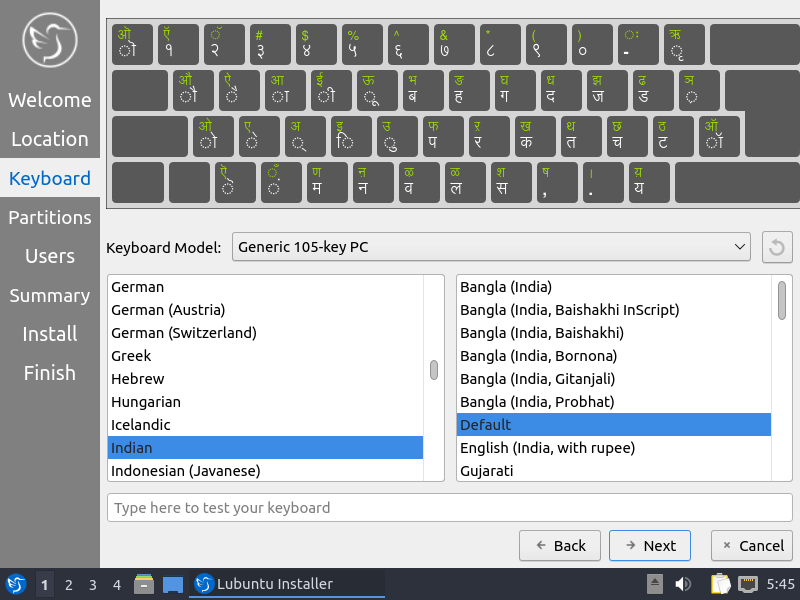Open the Lubuntu application menu

15,584
